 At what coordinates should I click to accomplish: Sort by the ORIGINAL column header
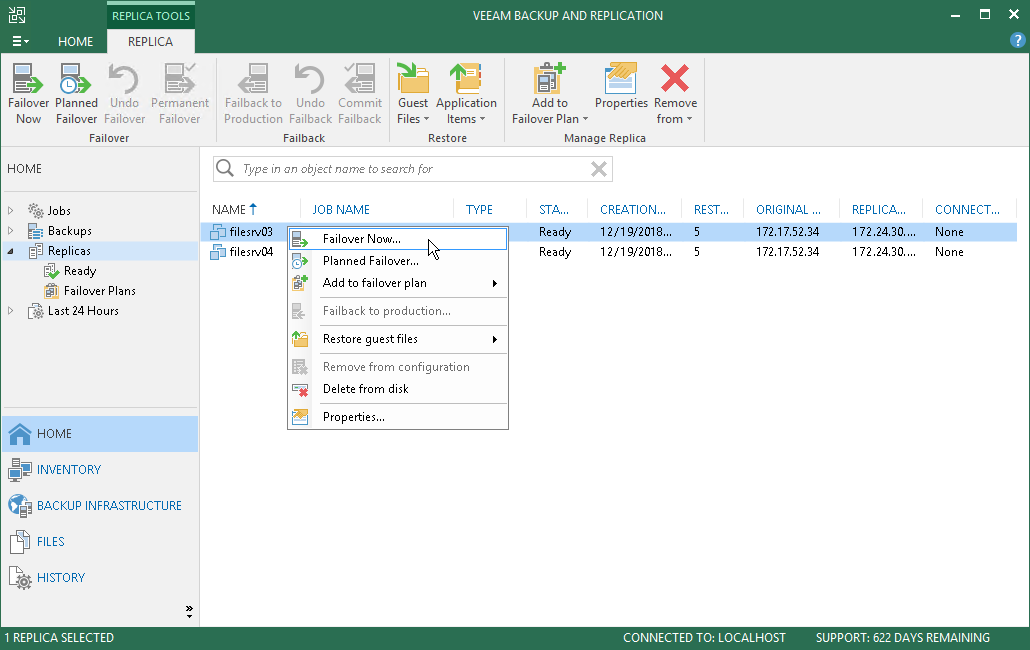(788, 209)
